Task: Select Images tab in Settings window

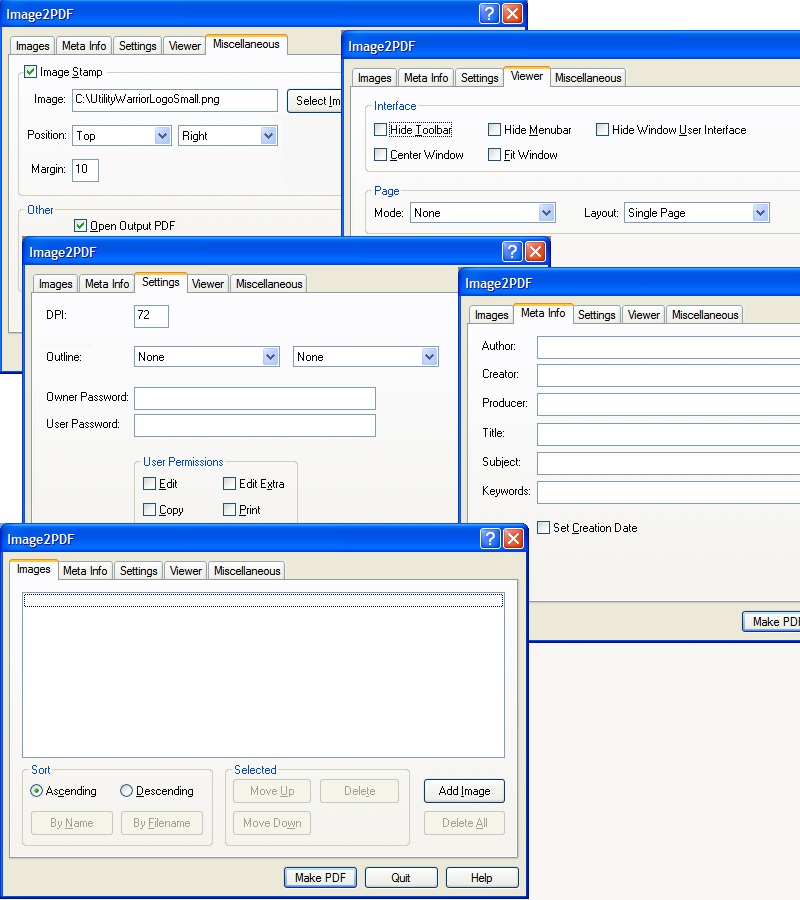Action: point(56,284)
